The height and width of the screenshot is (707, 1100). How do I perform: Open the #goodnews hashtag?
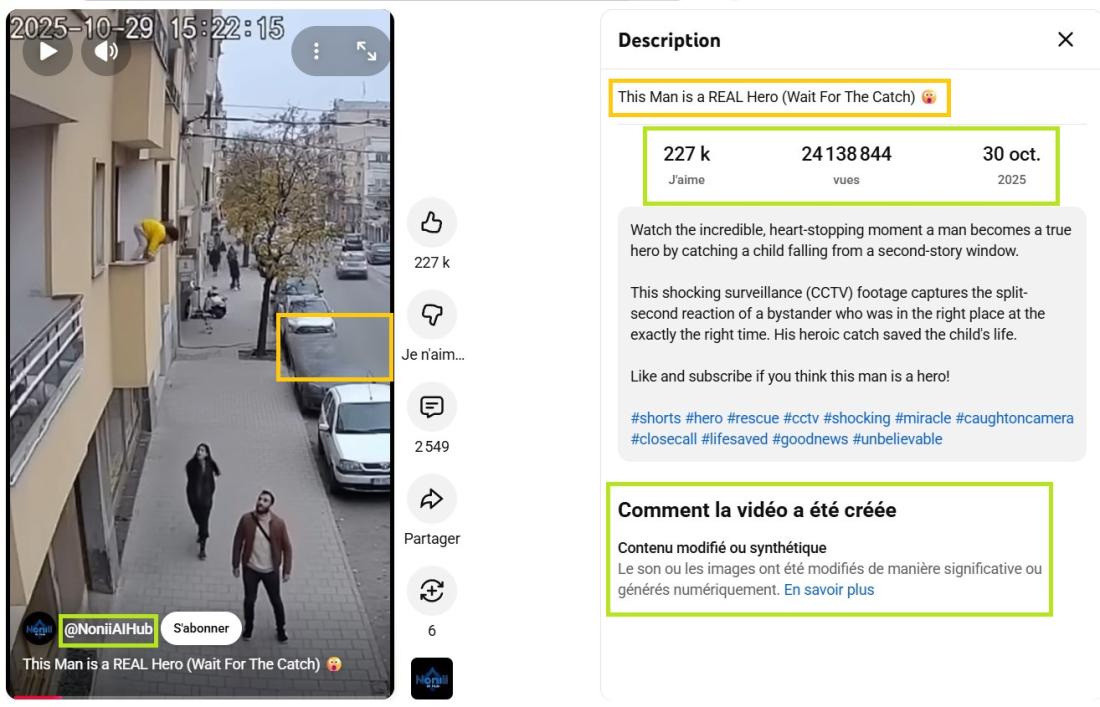tap(810, 439)
